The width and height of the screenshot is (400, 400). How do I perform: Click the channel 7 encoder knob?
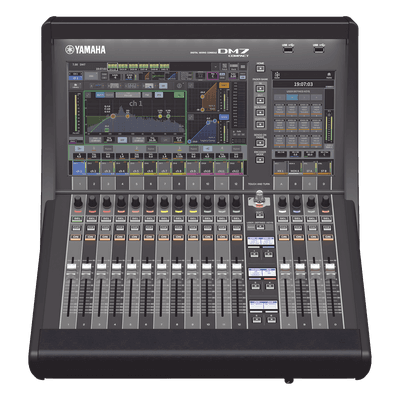click(164, 202)
